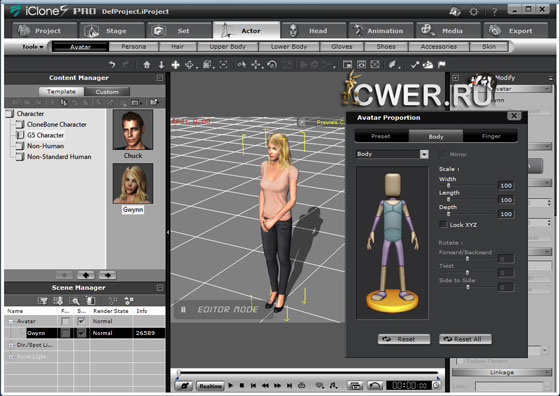The height and width of the screenshot is (396, 560).
Task: Click the full screen toggle icon
Action: click(375, 65)
